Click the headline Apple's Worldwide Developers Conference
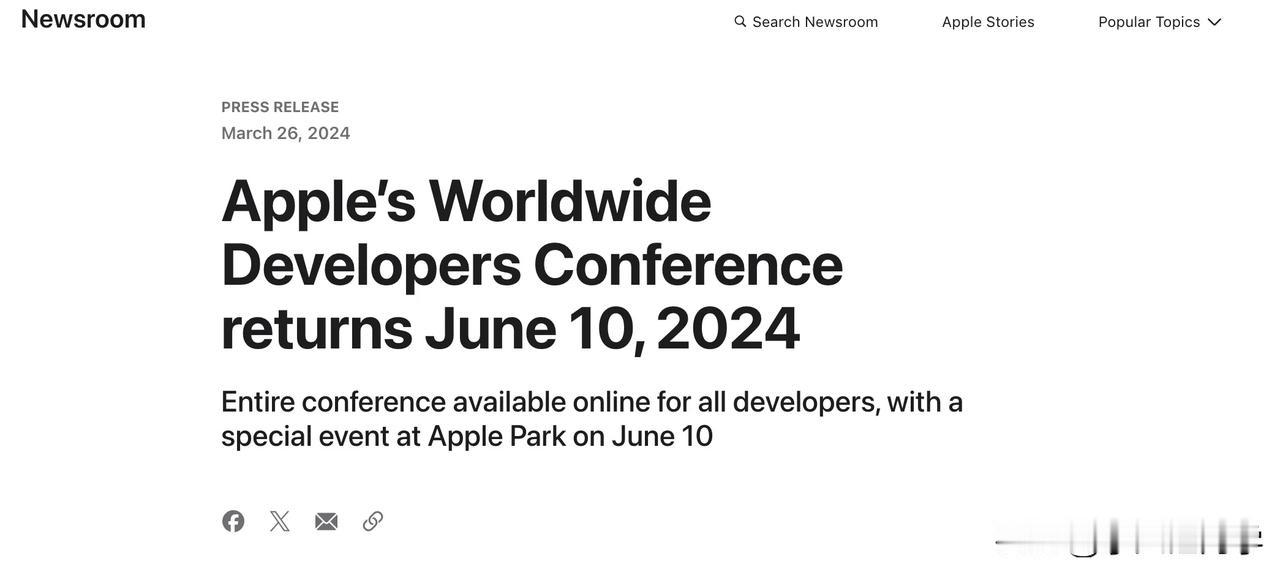This screenshot has height=572, width=1280. click(532, 264)
